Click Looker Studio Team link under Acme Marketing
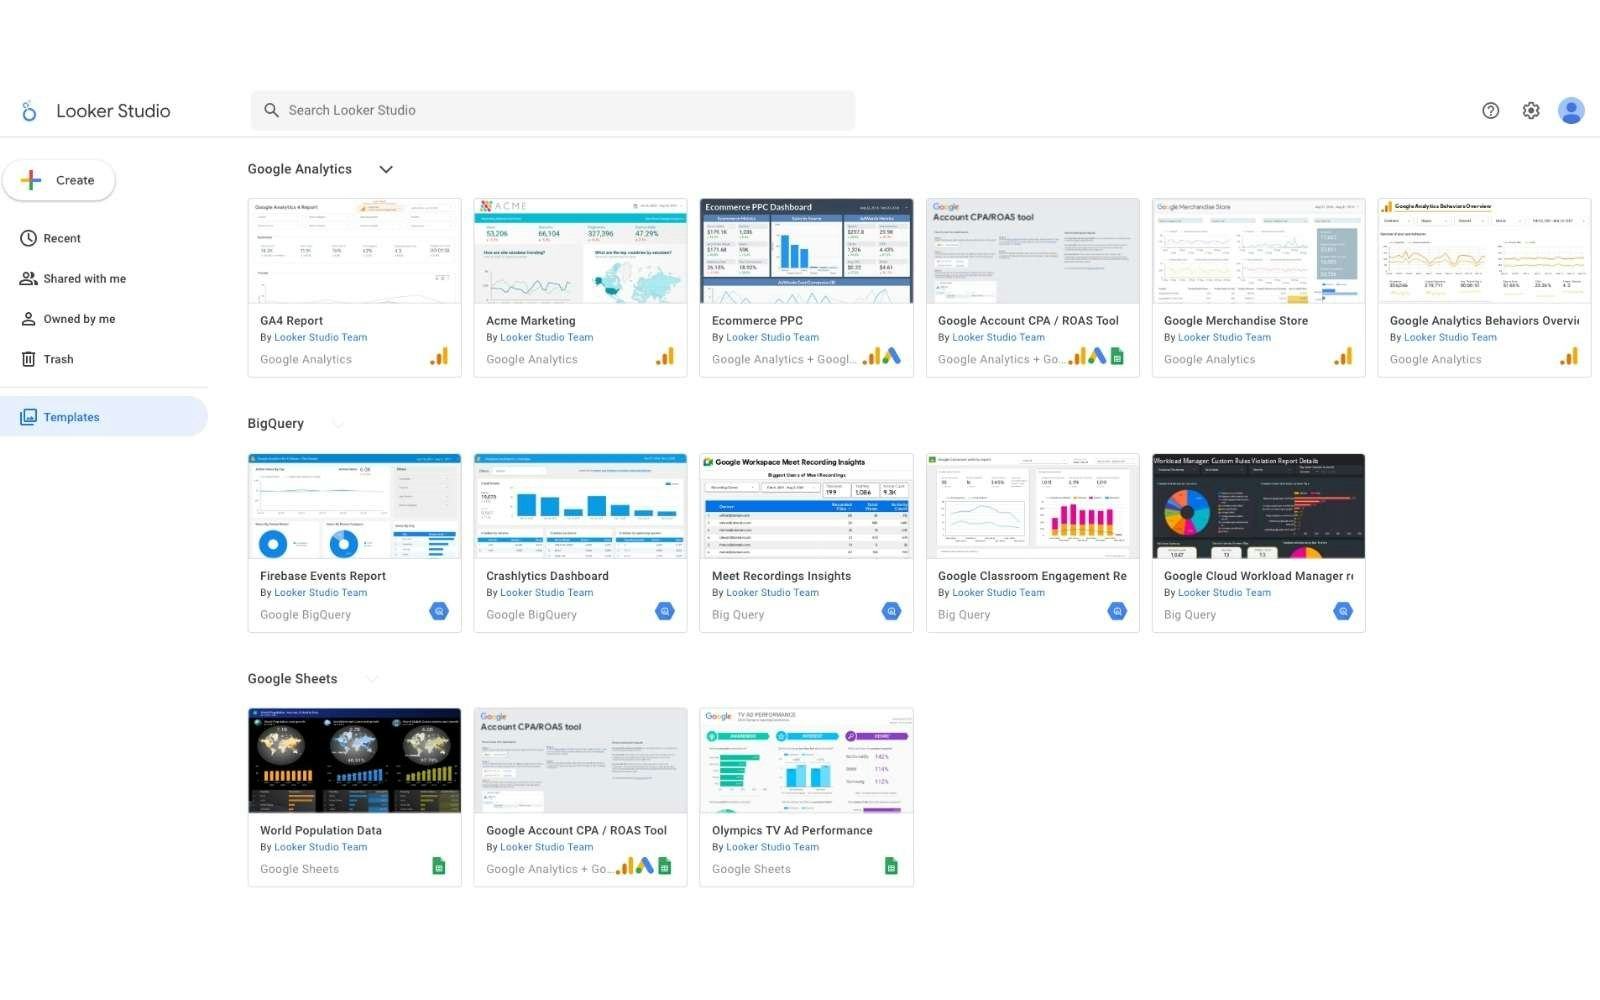This screenshot has height=1000, width=1600. click(x=547, y=338)
